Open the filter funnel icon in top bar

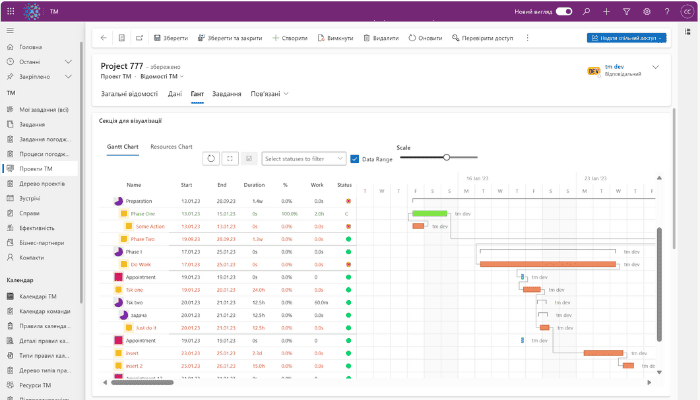pyautogui.click(x=626, y=12)
